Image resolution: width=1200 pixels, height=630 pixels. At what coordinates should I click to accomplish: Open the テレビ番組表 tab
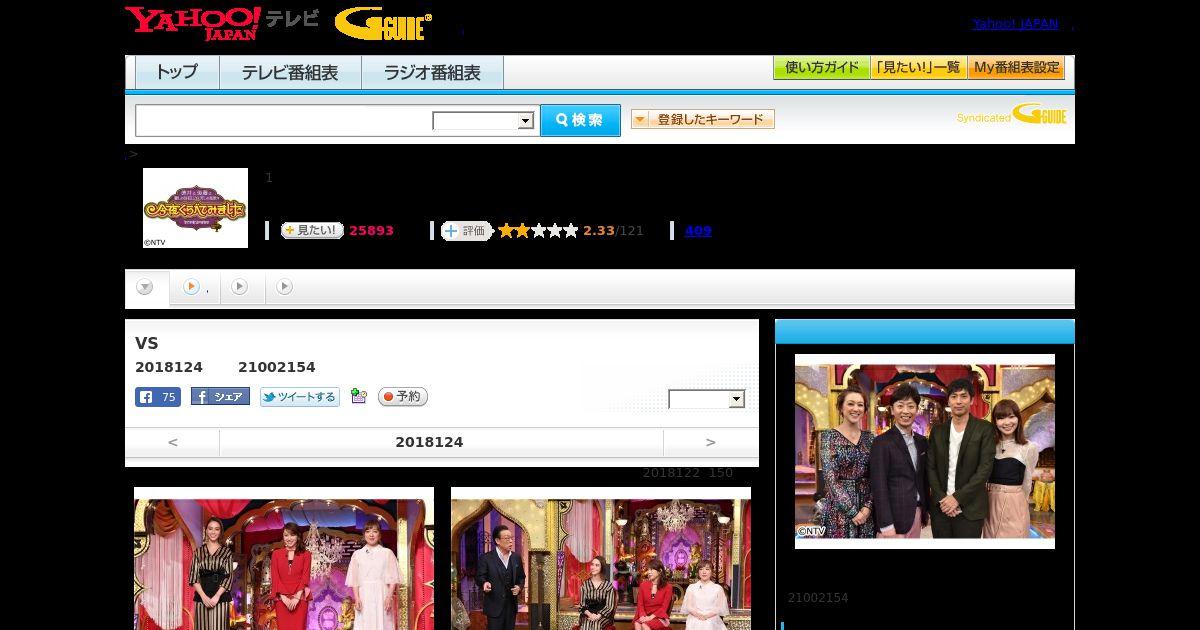pos(290,72)
